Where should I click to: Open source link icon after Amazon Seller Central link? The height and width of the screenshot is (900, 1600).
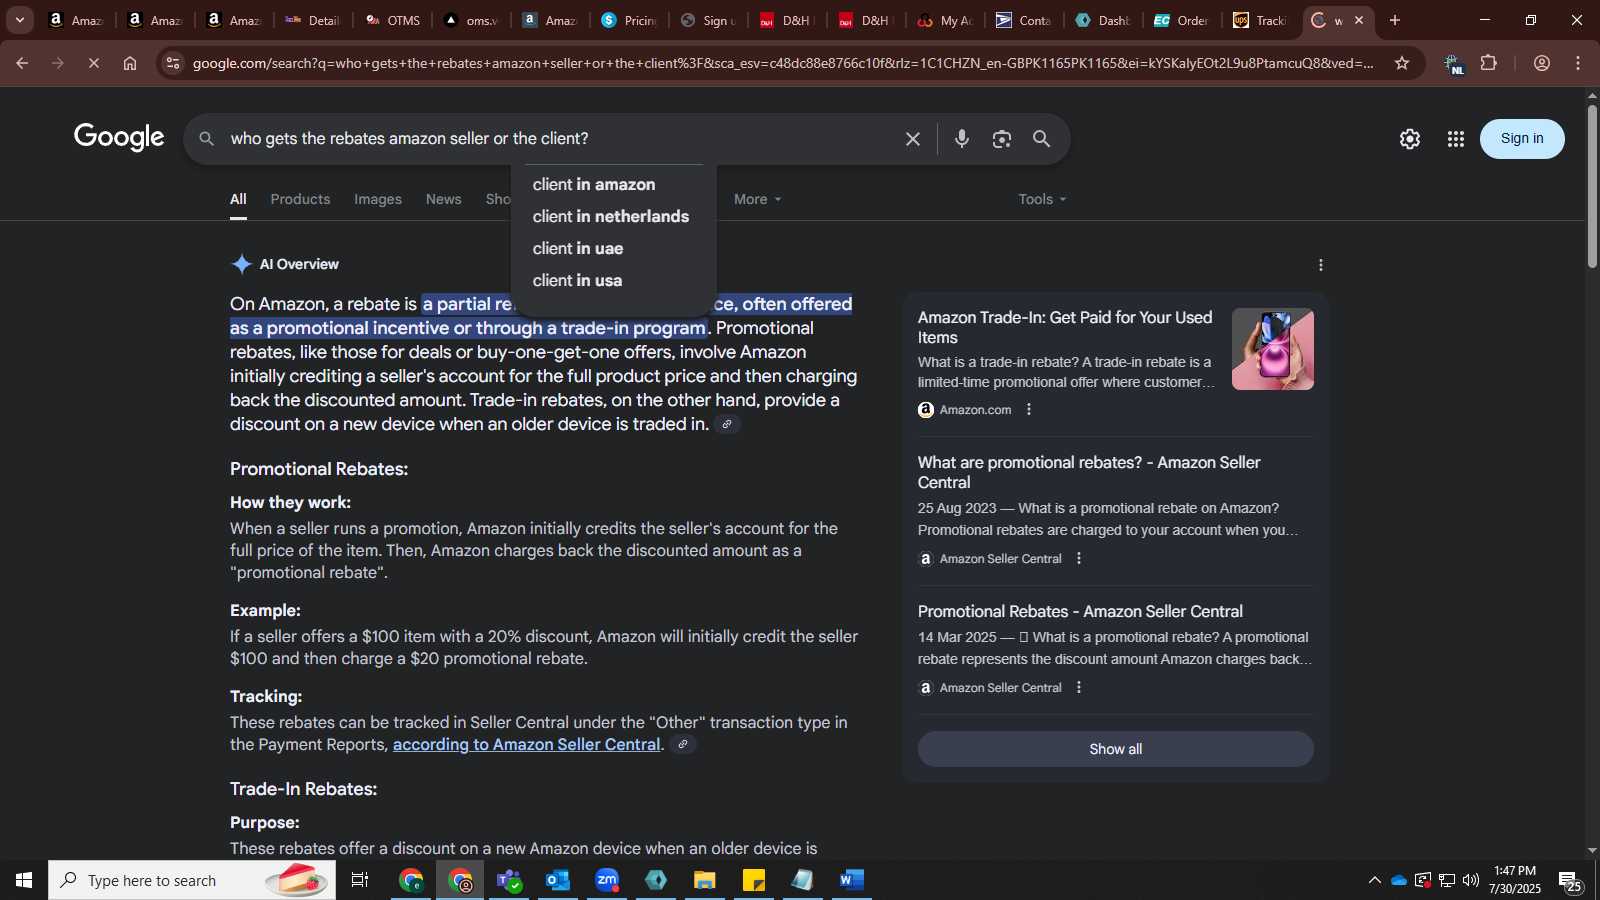pyautogui.click(x=683, y=744)
